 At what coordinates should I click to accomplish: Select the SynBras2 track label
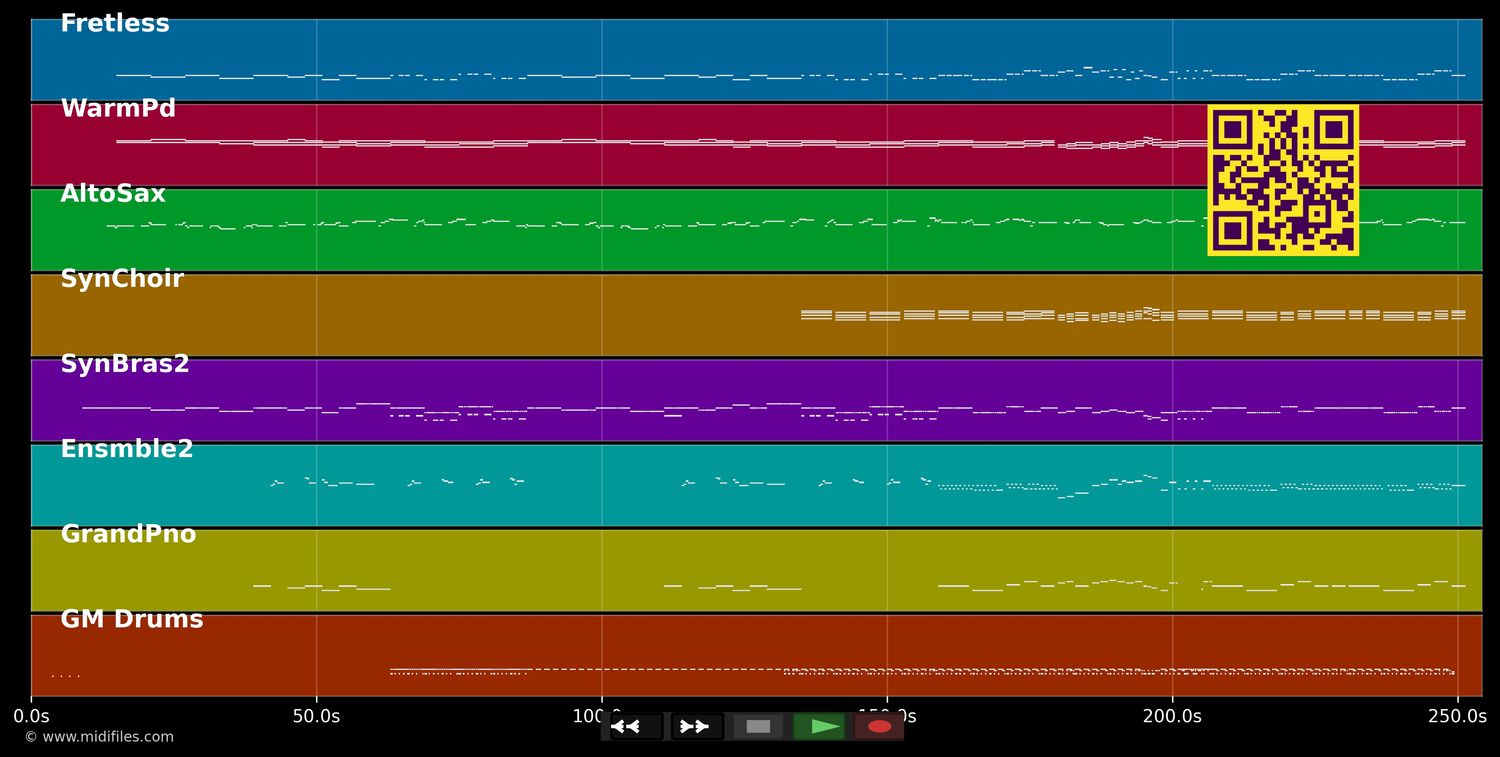pyautogui.click(x=125, y=364)
